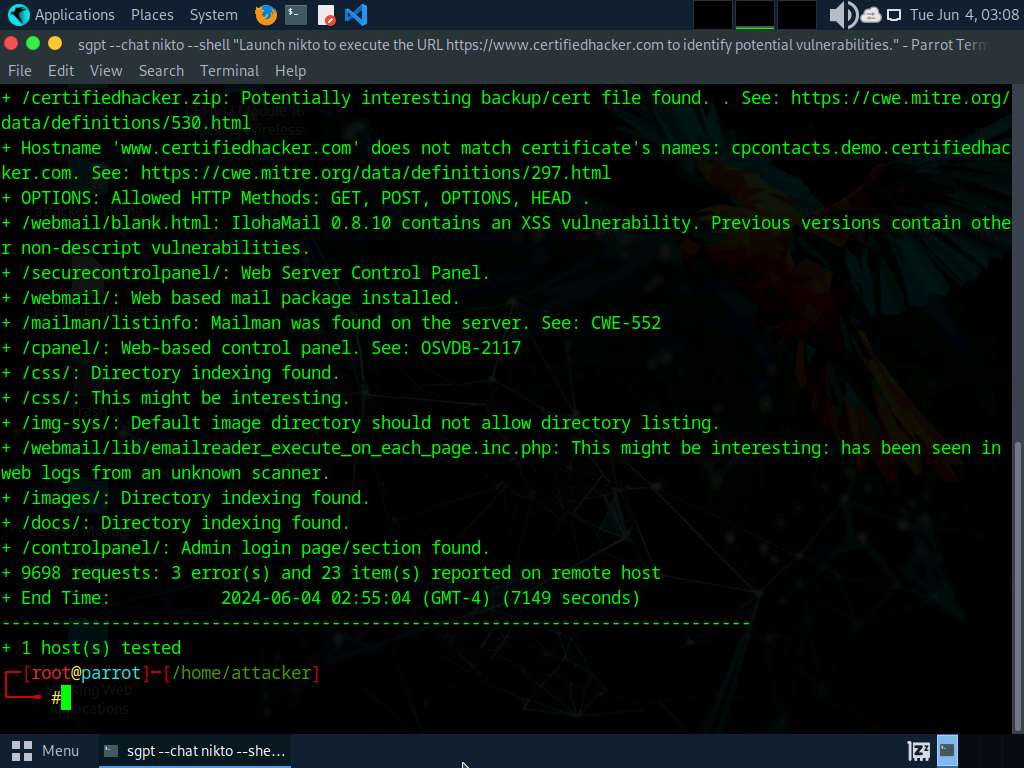The width and height of the screenshot is (1024, 768).
Task: Click the terminal icon in the bottom-right tray
Action: (x=947, y=750)
